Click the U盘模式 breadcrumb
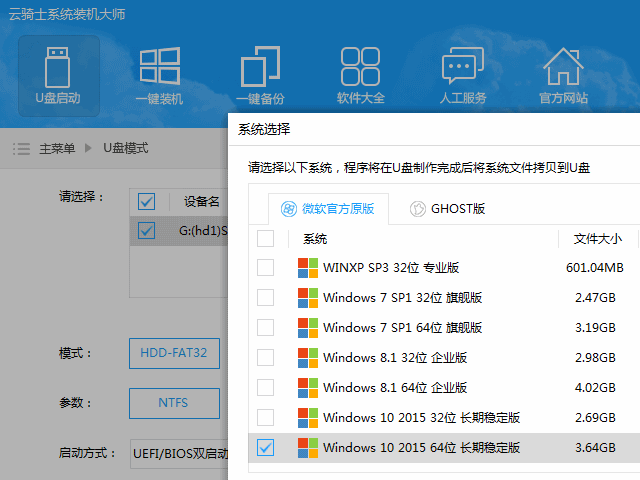 pos(126,148)
